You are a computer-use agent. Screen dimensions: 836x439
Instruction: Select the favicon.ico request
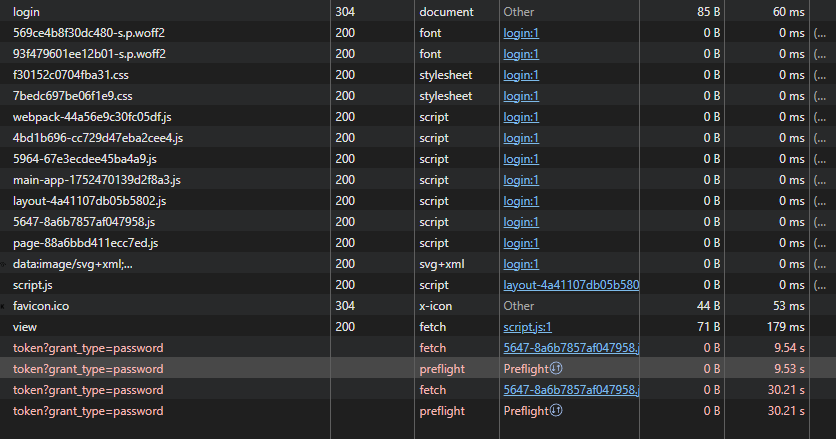(x=41, y=306)
